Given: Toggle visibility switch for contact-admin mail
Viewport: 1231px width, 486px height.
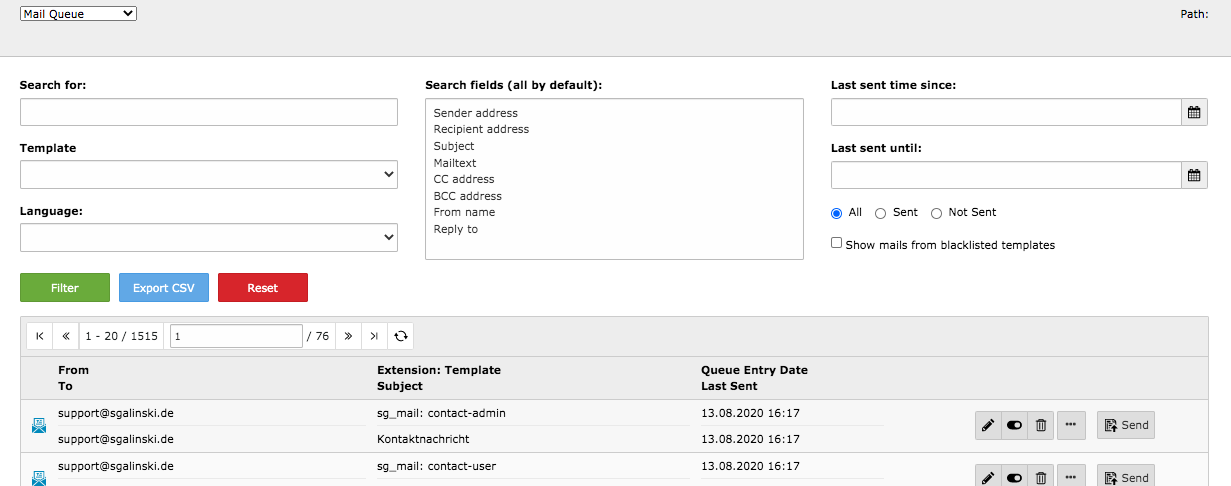Looking at the screenshot, I should click(1014, 425).
